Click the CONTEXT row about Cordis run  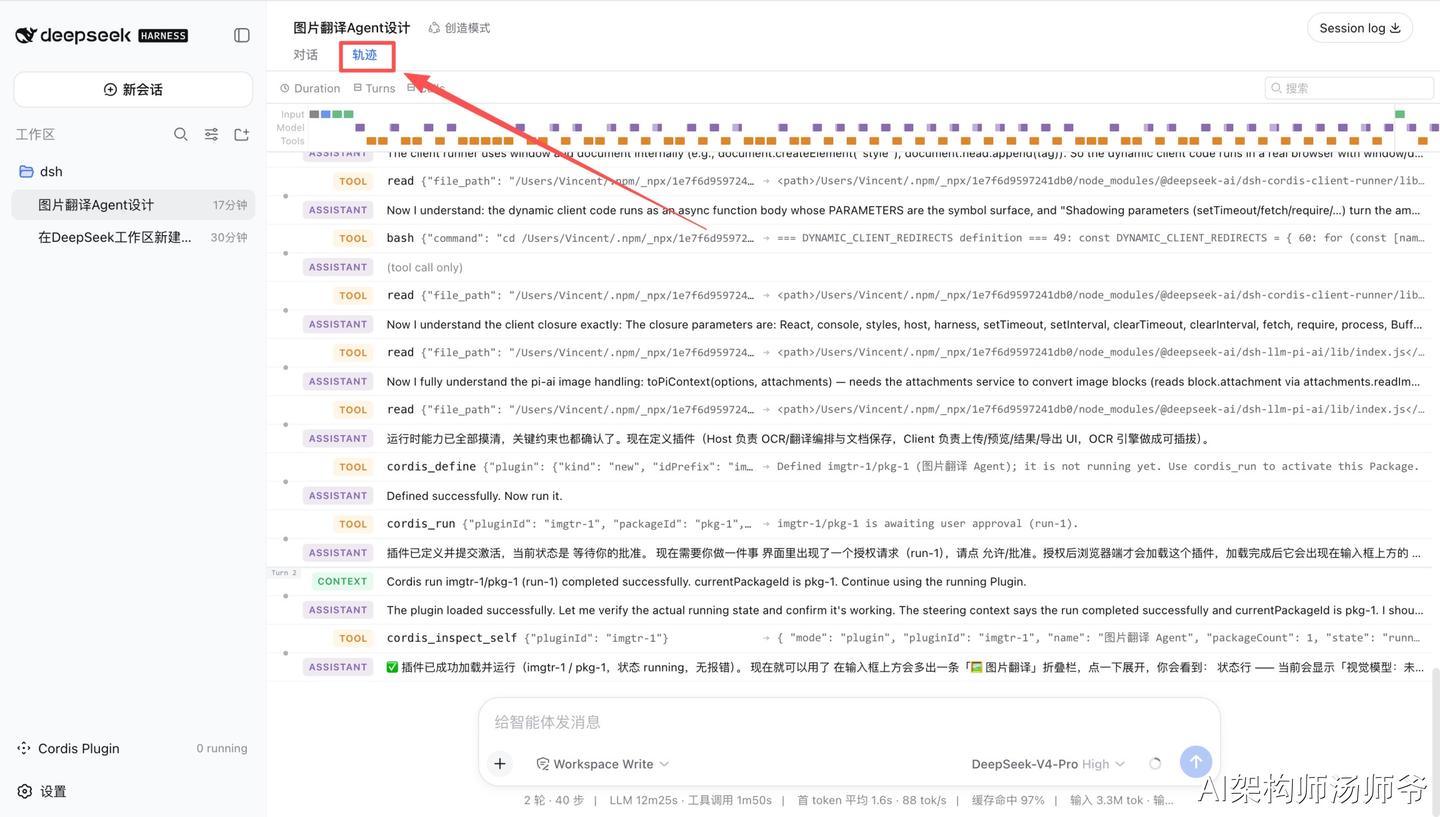[x=849, y=581]
